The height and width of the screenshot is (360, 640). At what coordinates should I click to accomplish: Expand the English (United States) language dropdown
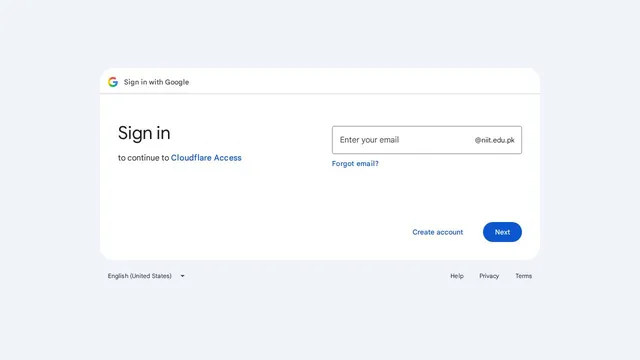(x=146, y=276)
